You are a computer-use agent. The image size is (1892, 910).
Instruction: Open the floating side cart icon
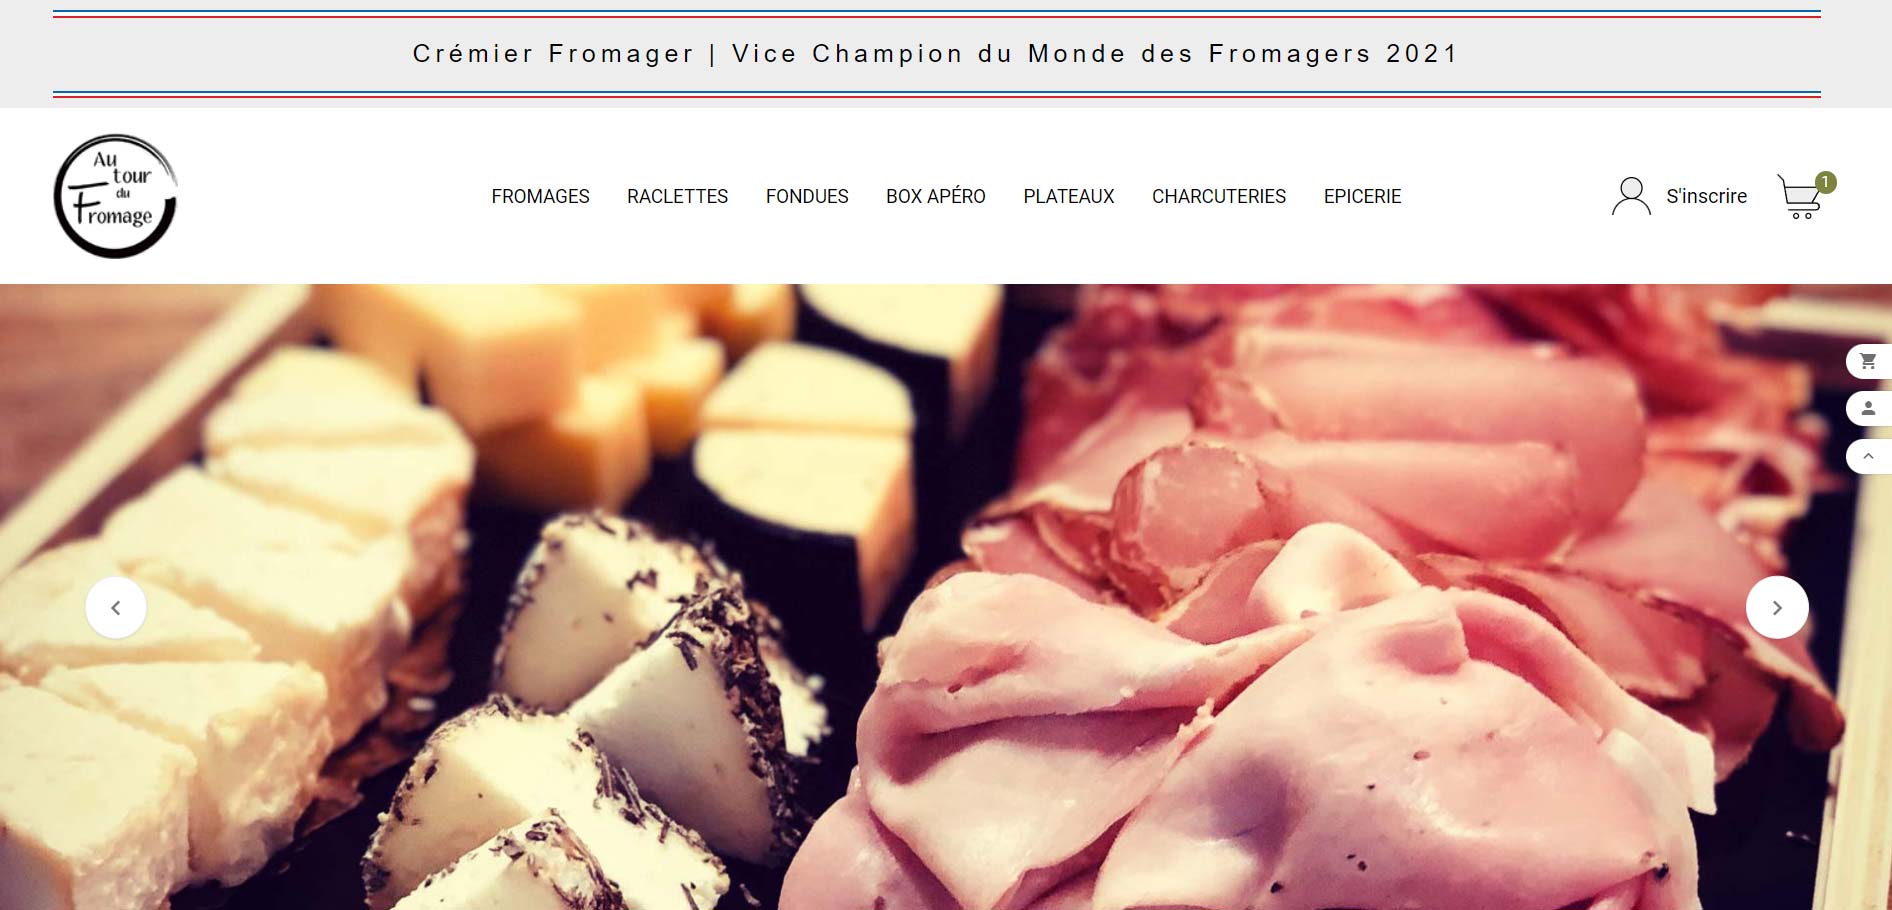1868,361
